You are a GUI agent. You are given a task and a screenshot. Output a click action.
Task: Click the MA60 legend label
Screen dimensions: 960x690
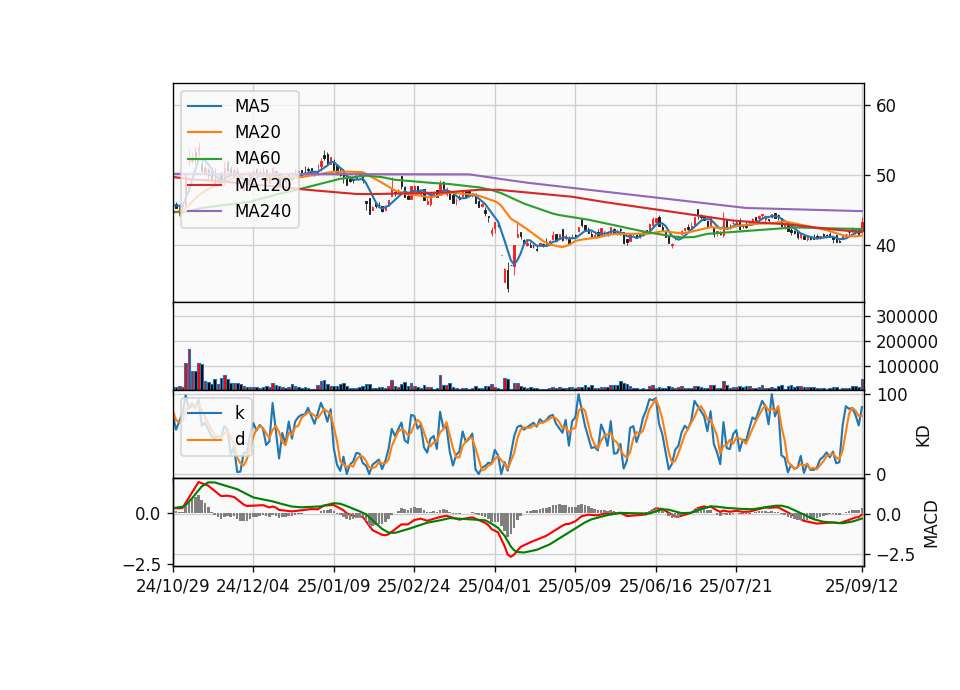pyautogui.click(x=257, y=158)
